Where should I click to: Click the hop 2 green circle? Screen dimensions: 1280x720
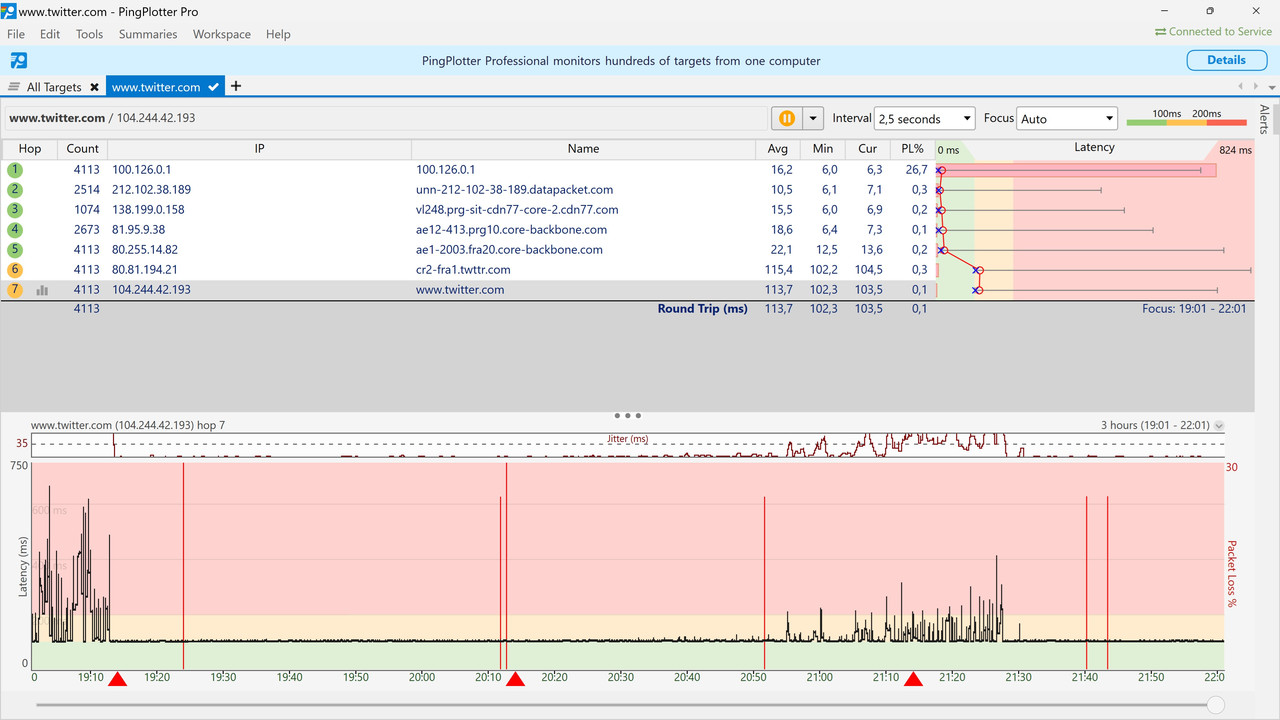pyautogui.click(x=15, y=190)
